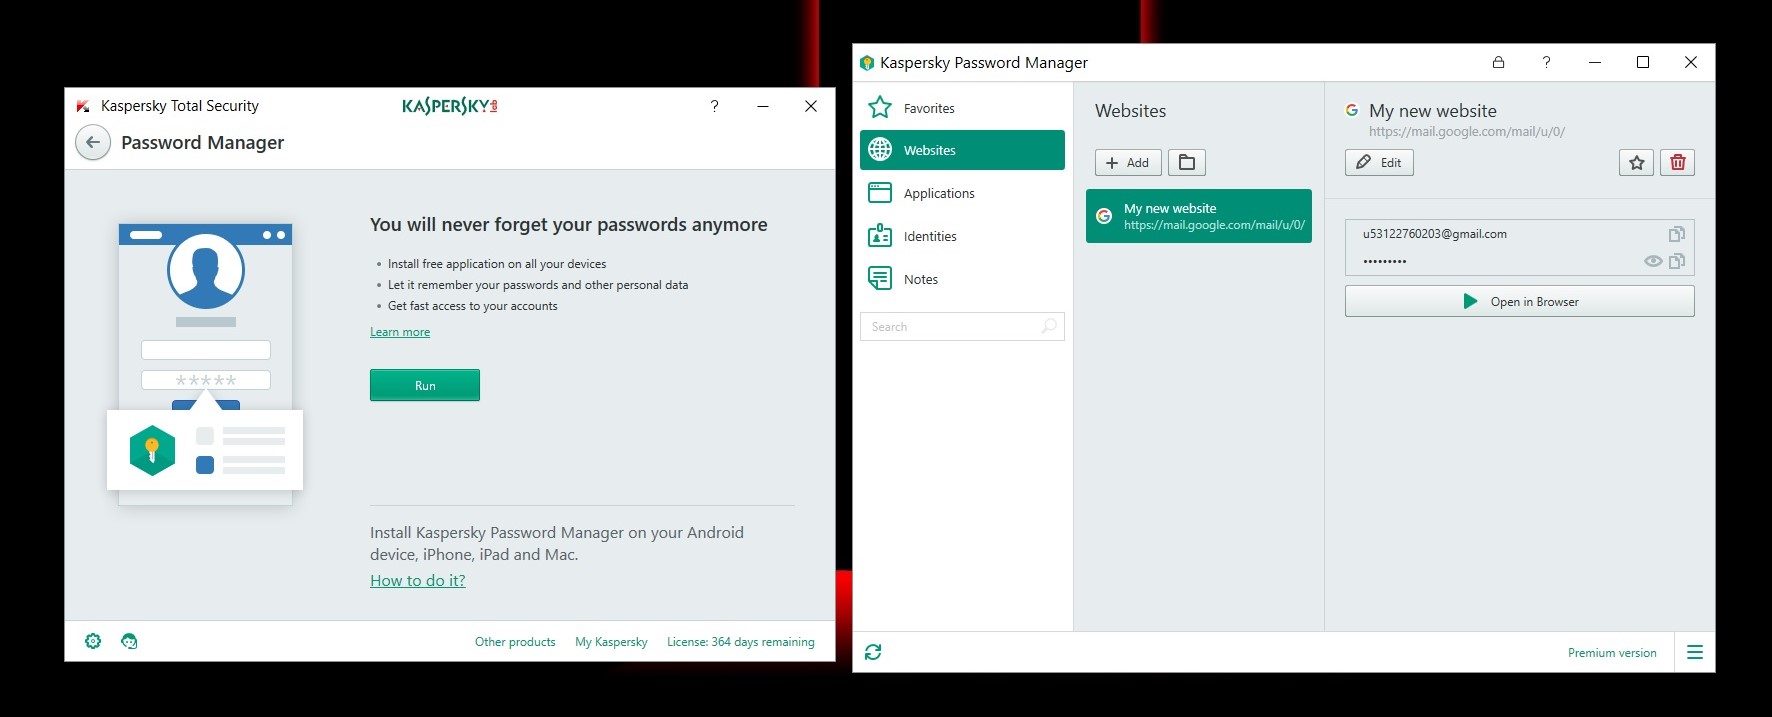Open the support agent icon in Total Security footer
Screen dimensions: 1772x717
[129, 641]
